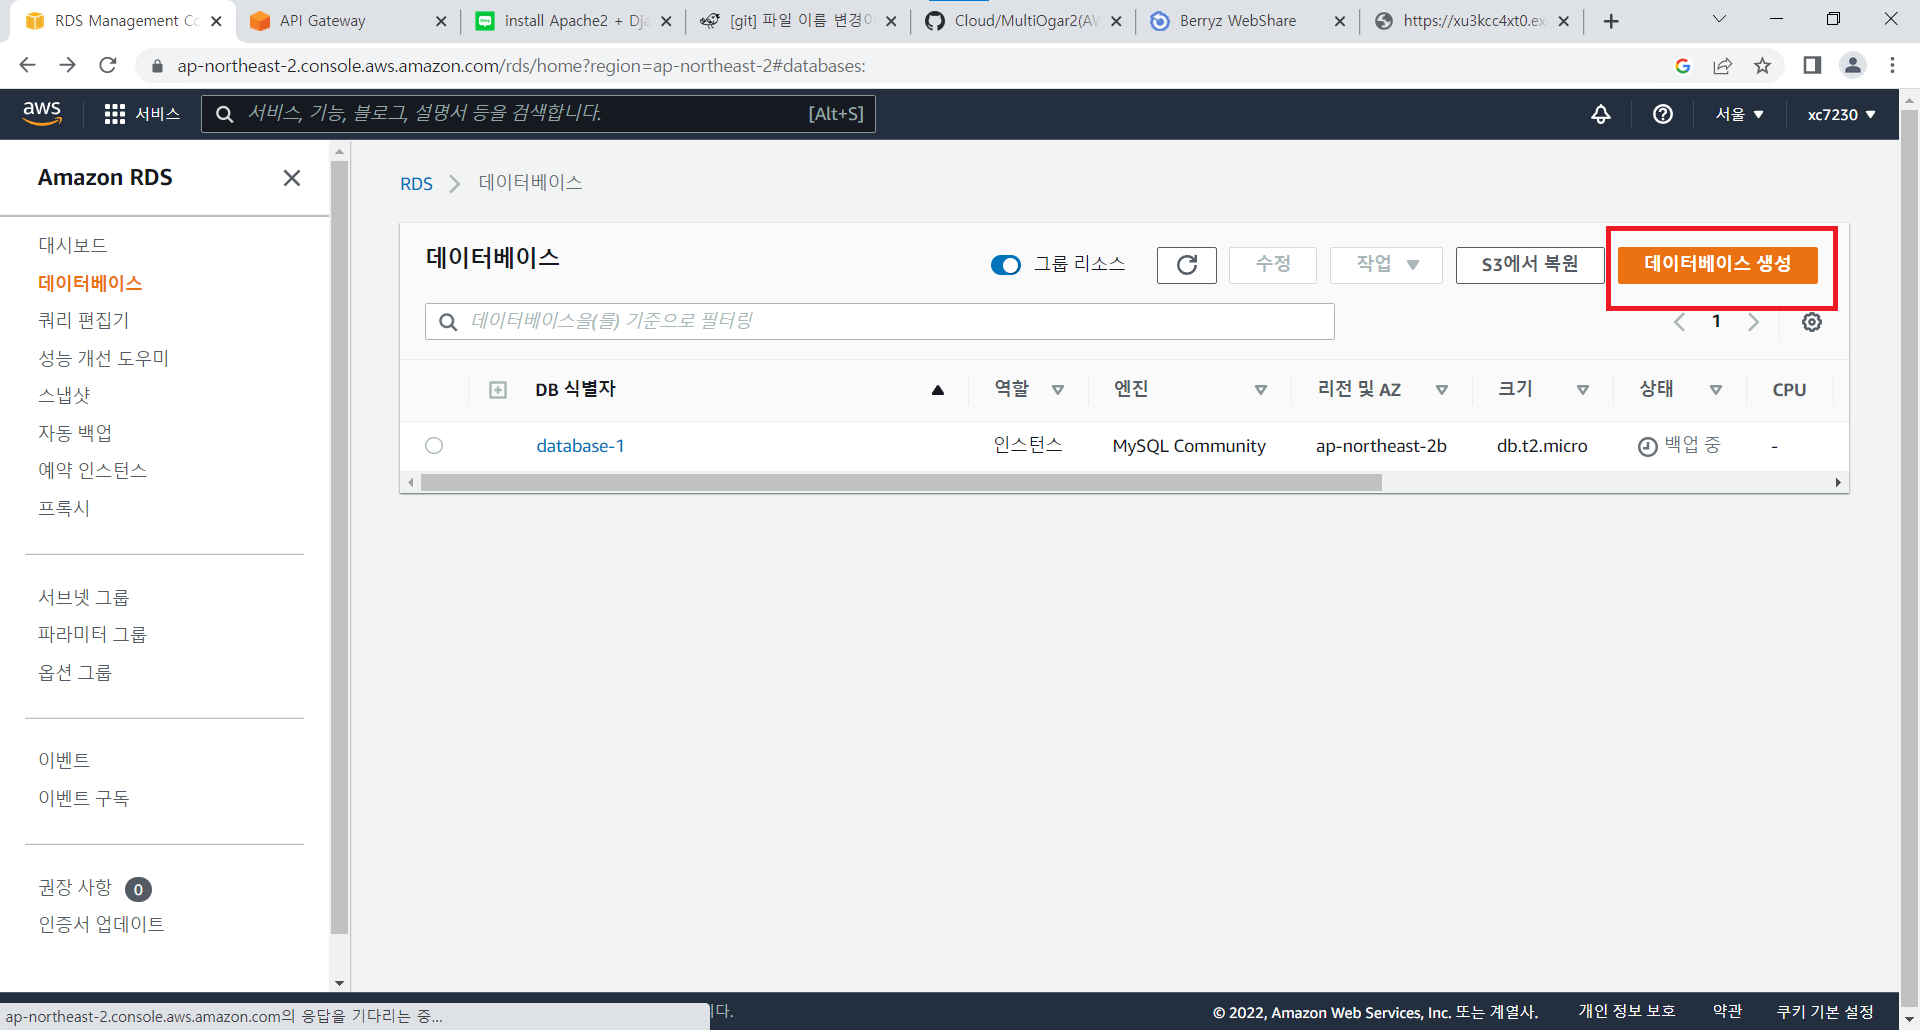Switch to the [git] 파일 이름 변경 tab

pyautogui.click(x=796, y=21)
